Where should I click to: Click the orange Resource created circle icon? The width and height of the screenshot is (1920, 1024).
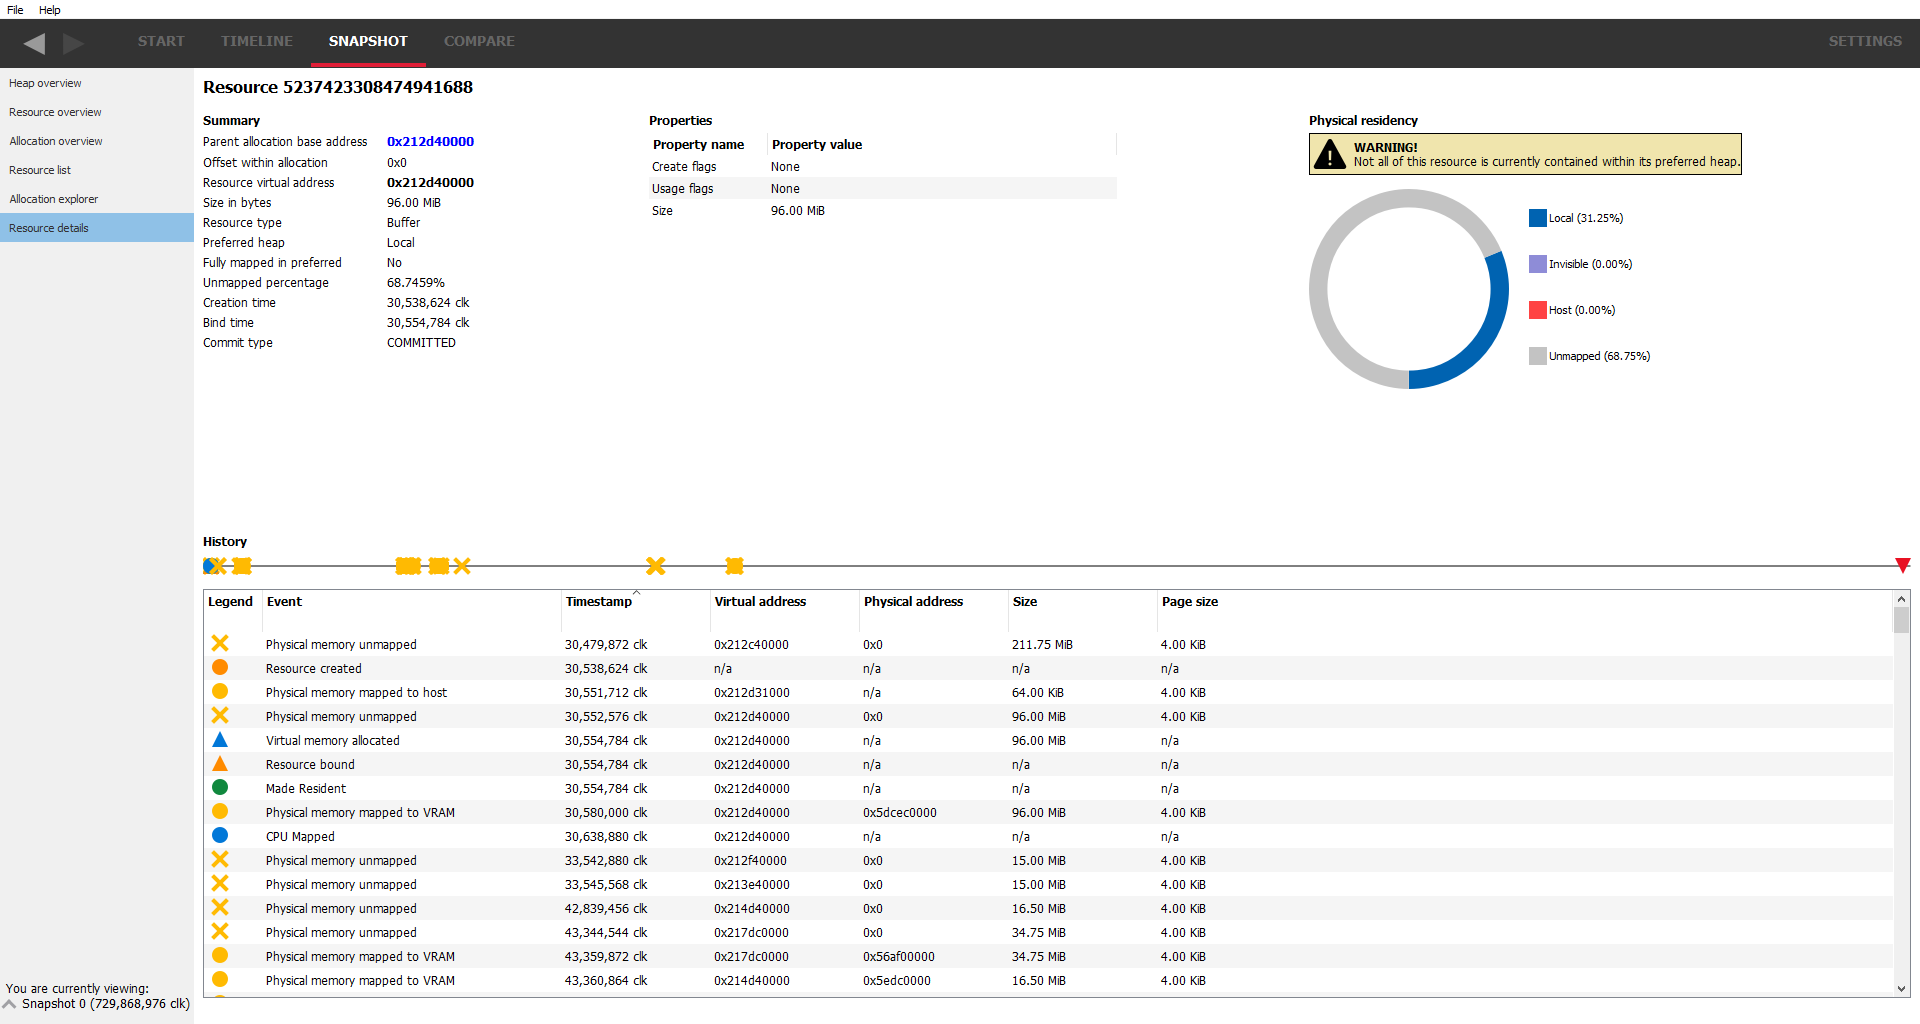coord(220,667)
